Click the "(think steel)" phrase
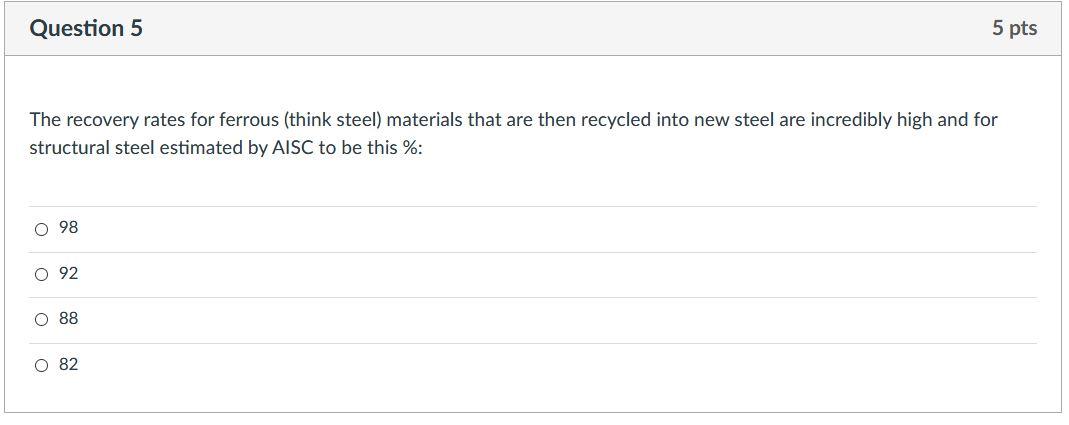The height and width of the screenshot is (425, 1069). [x=333, y=121]
